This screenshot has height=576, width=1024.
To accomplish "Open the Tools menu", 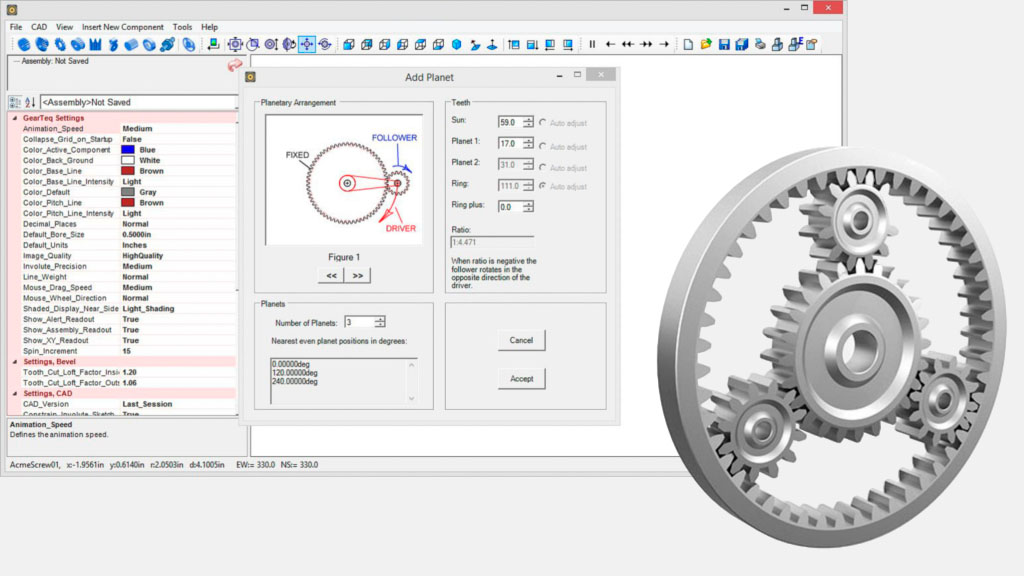I will (x=182, y=27).
